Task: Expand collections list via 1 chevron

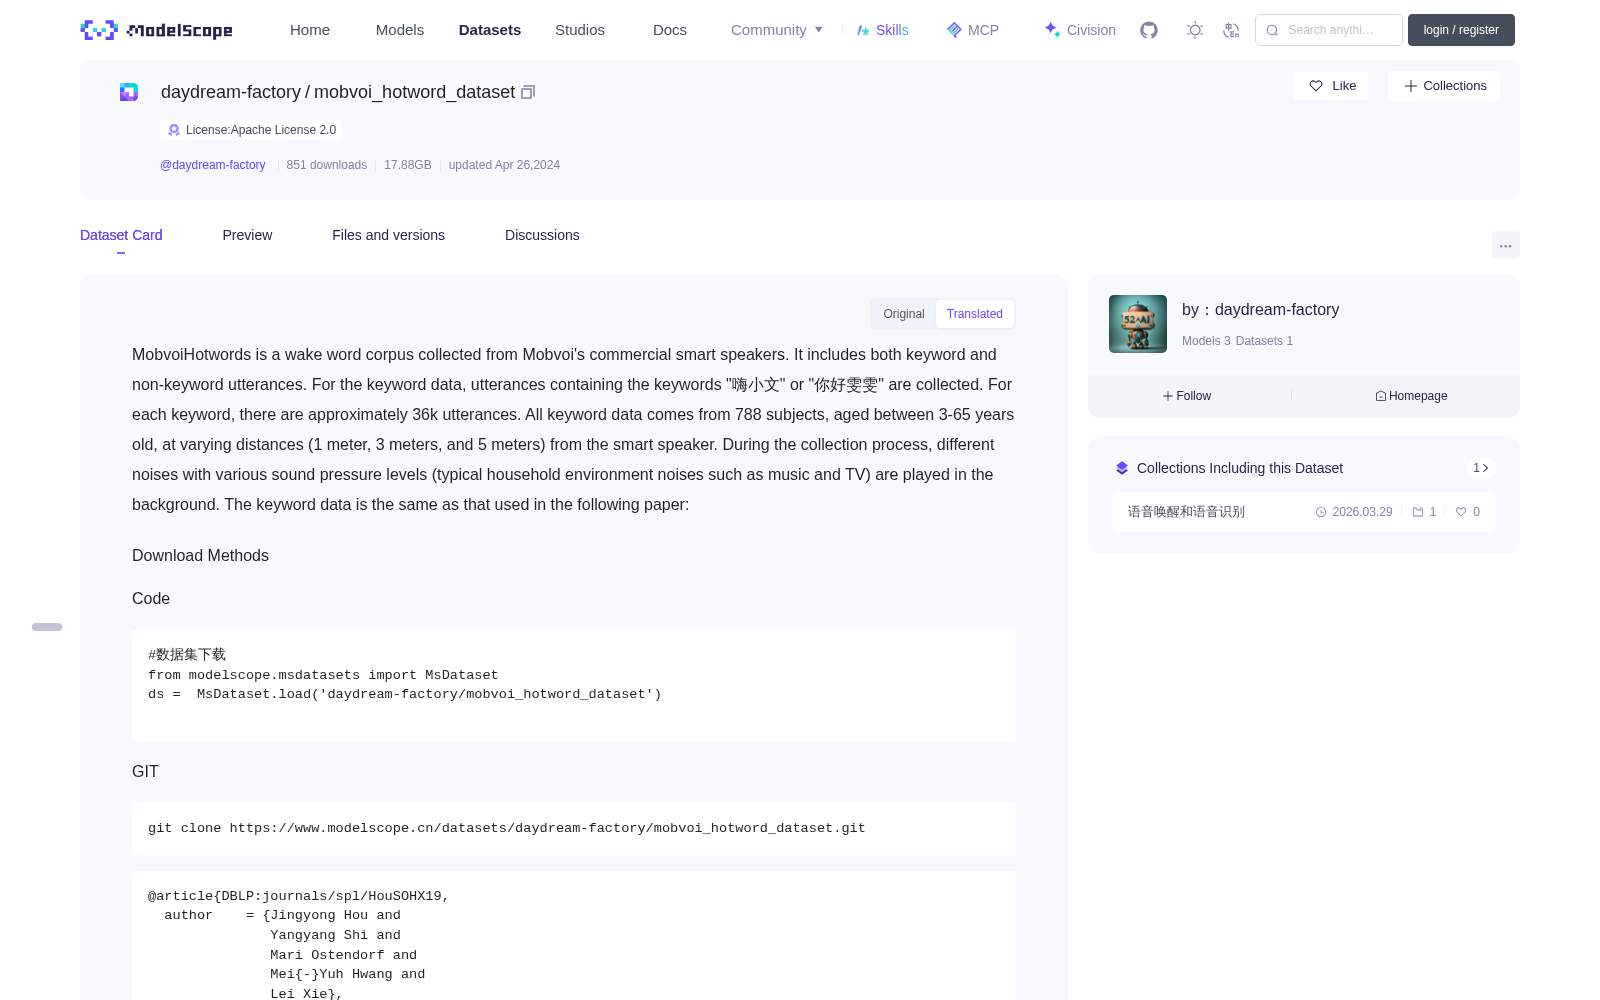Action: pyautogui.click(x=1481, y=468)
